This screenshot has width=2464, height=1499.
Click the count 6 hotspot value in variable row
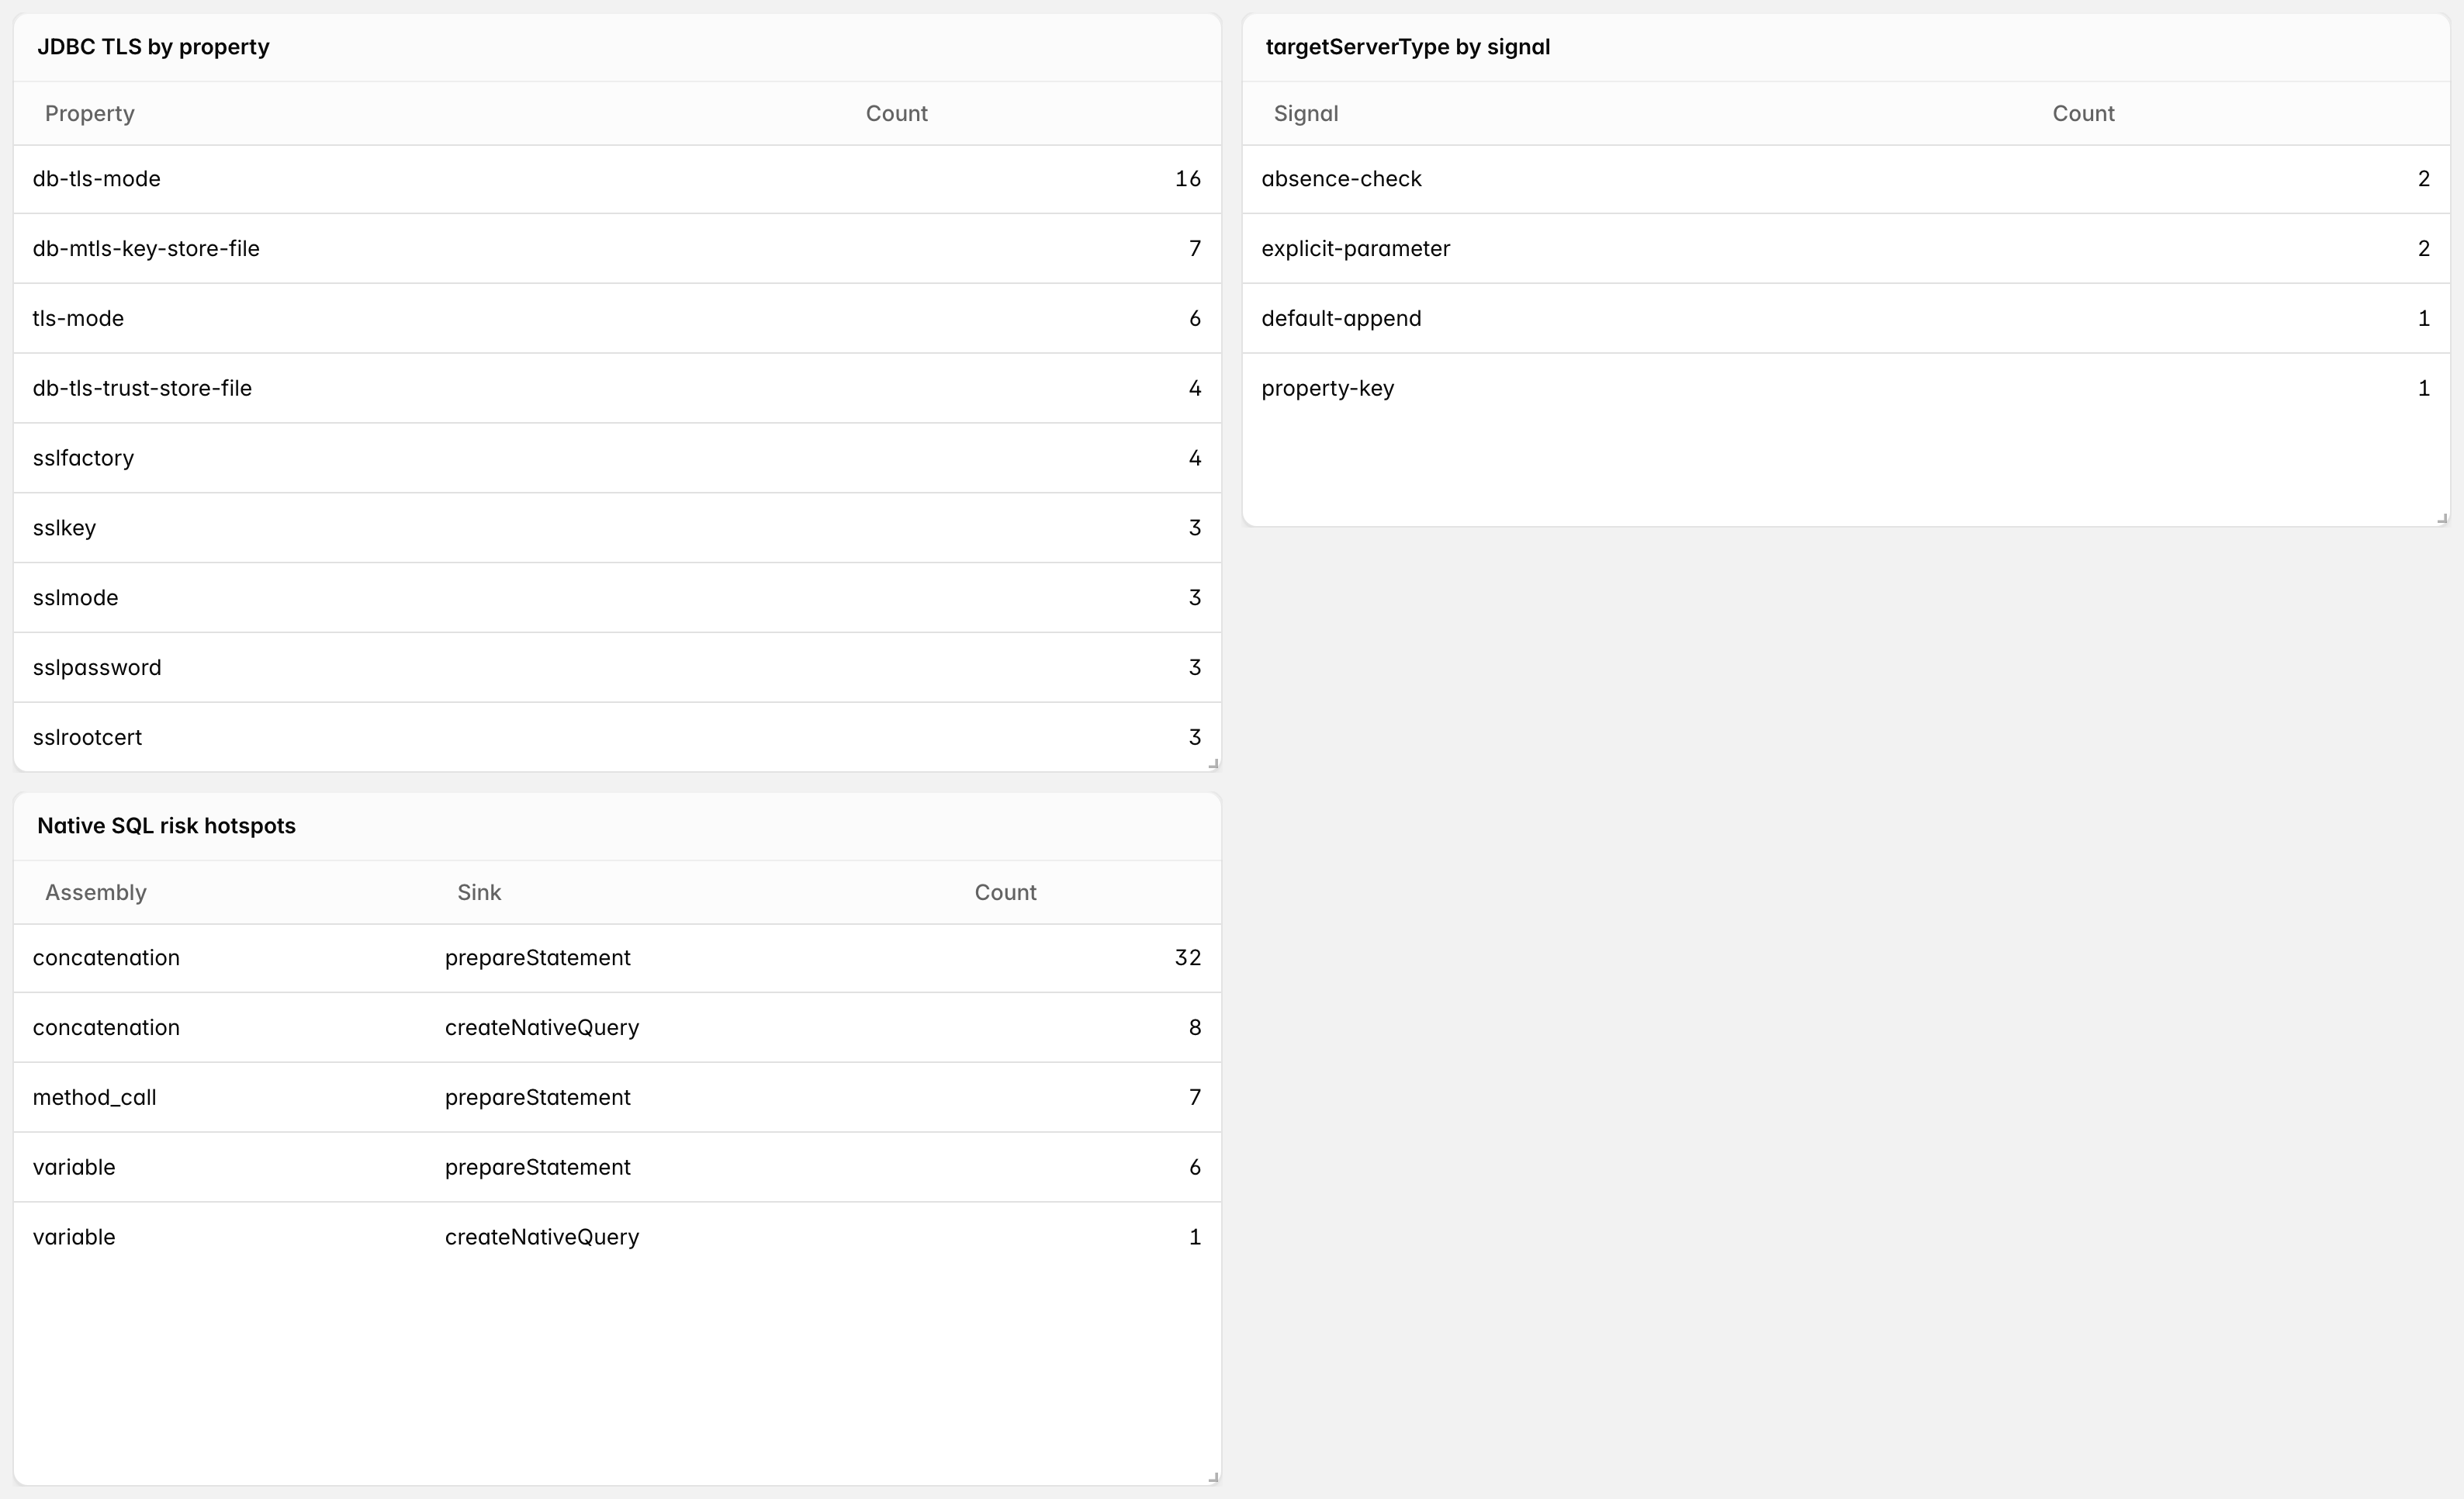pos(1195,1167)
